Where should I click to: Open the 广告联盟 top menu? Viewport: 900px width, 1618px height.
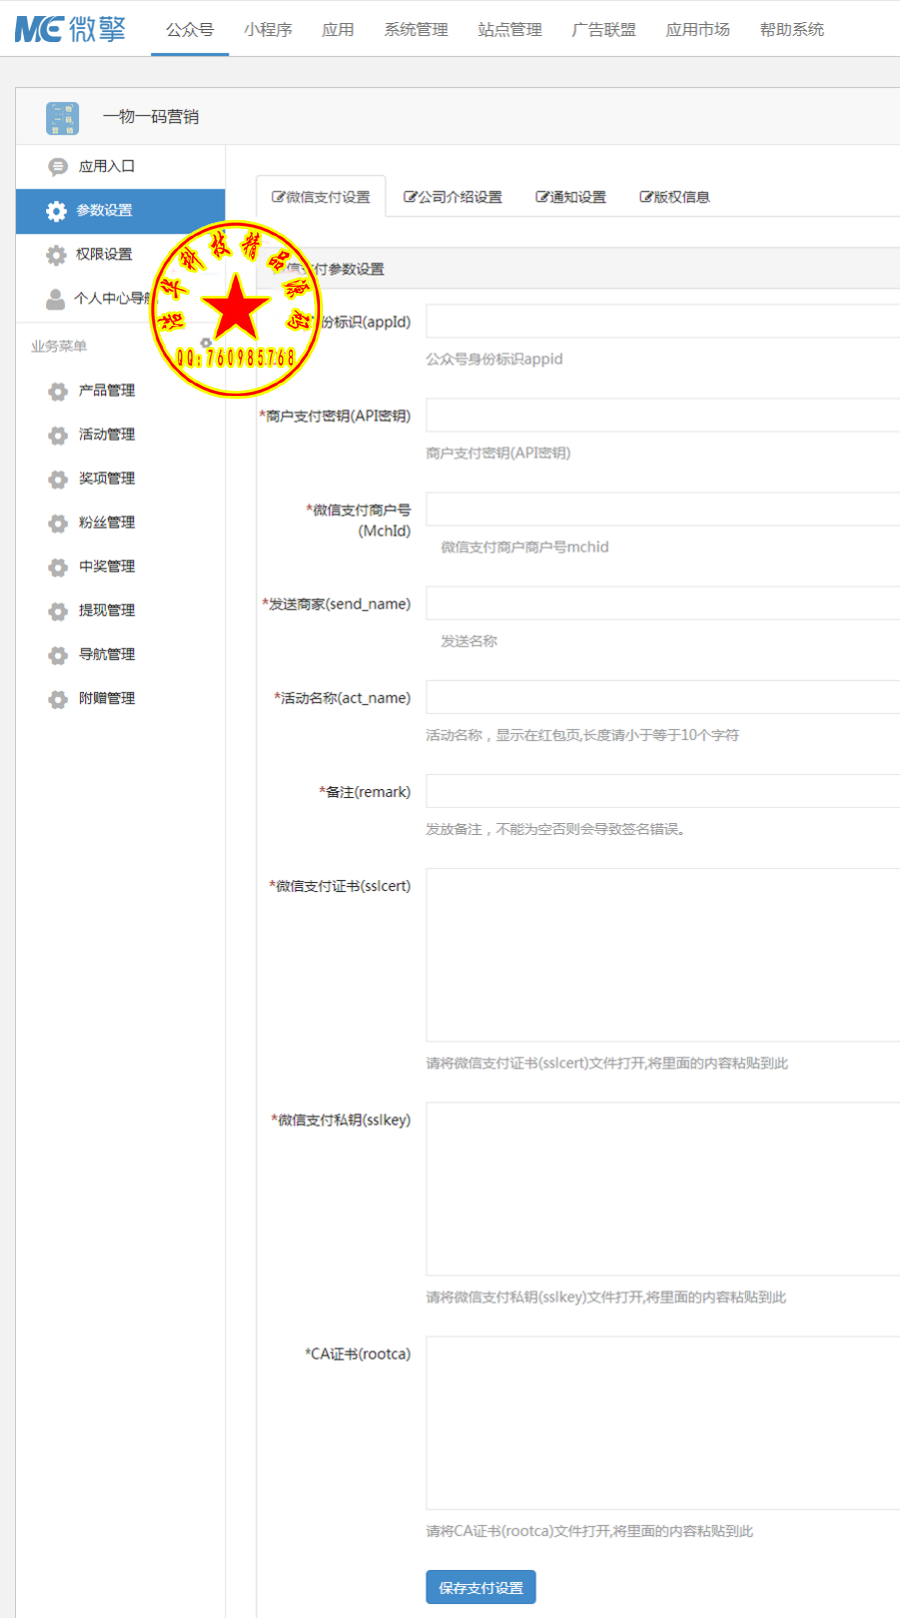pos(604,30)
